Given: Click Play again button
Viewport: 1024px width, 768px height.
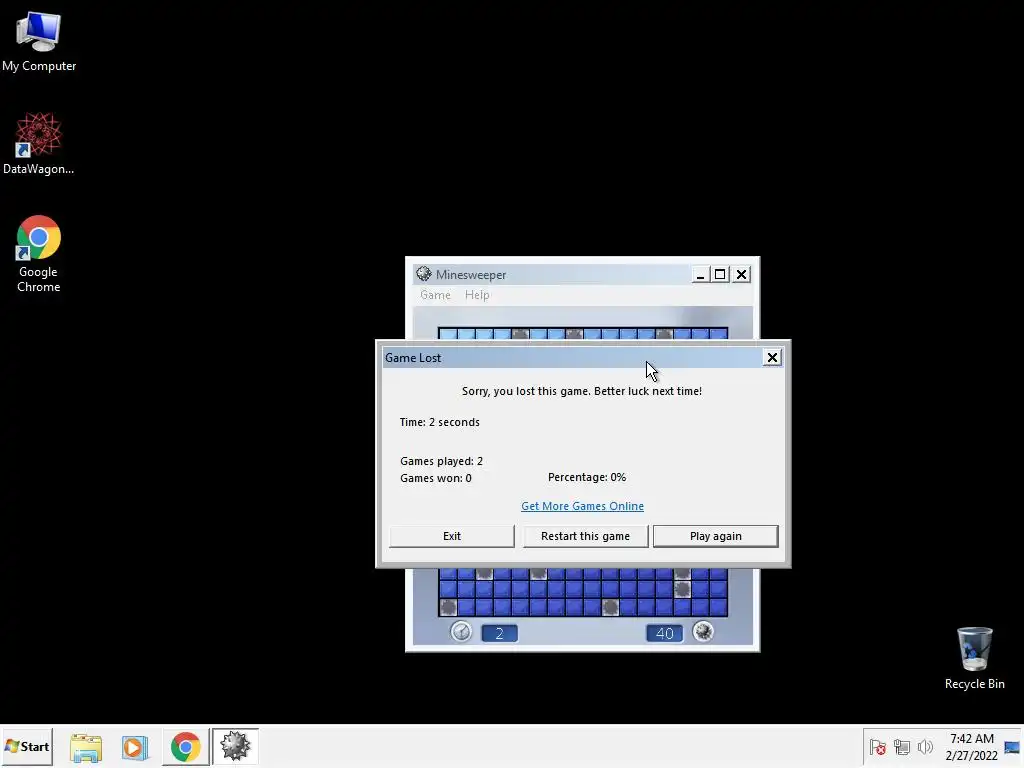Looking at the screenshot, I should [x=716, y=536].
